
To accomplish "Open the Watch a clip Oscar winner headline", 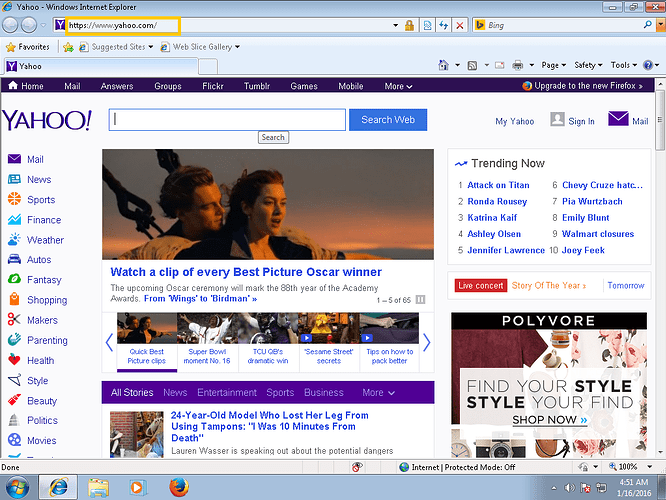I will (x=246, y=272).
